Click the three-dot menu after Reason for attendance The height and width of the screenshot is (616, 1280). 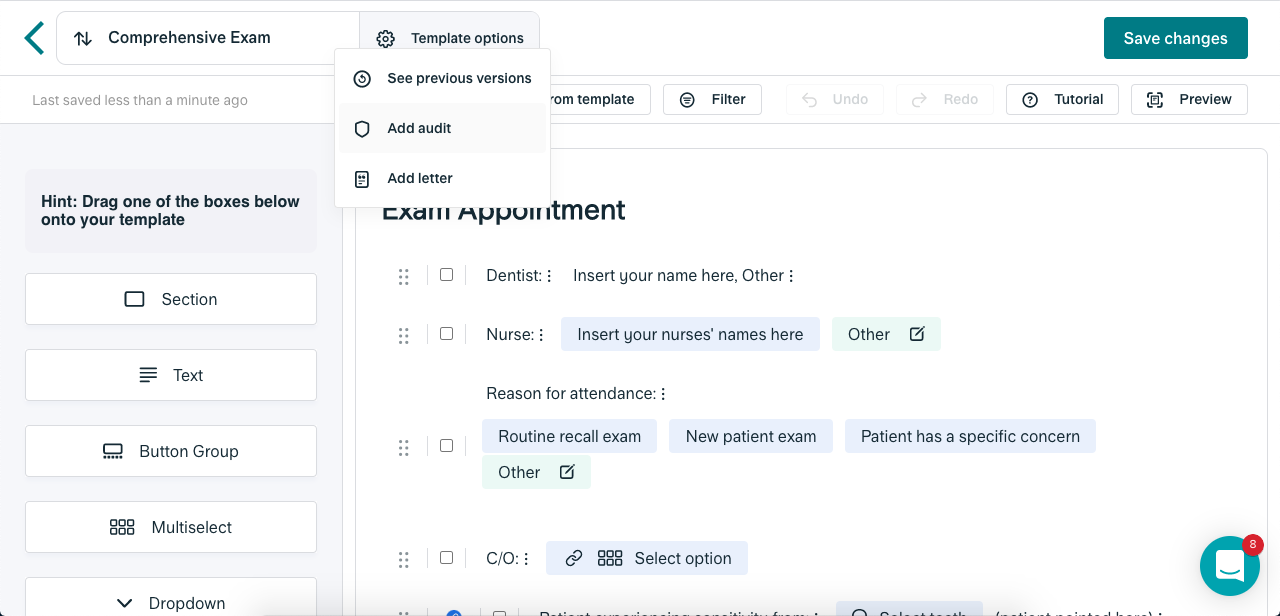(x=663, y=394)
